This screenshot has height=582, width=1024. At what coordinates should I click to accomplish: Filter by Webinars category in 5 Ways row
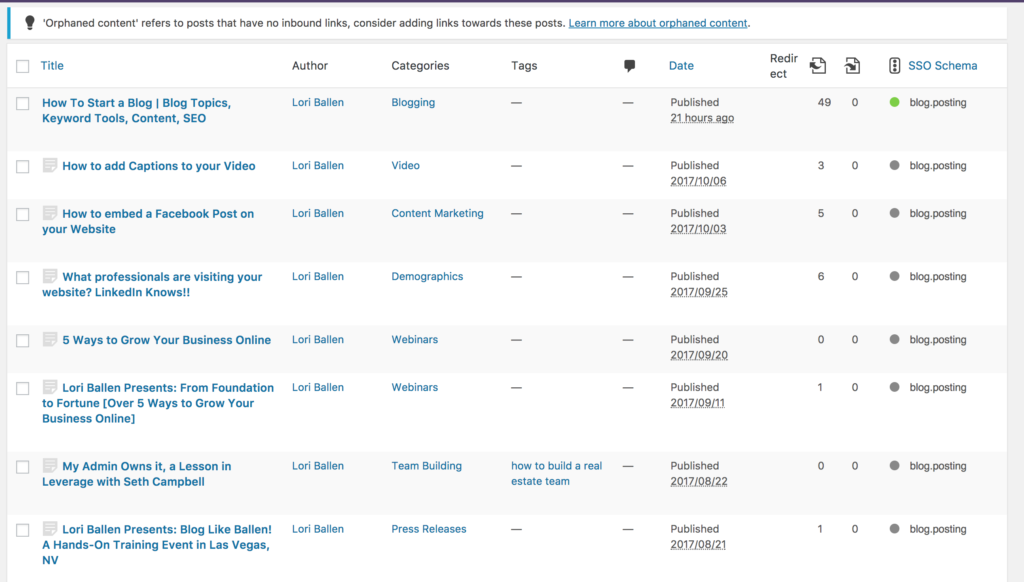pyautogui.click(x=415, y=339)
